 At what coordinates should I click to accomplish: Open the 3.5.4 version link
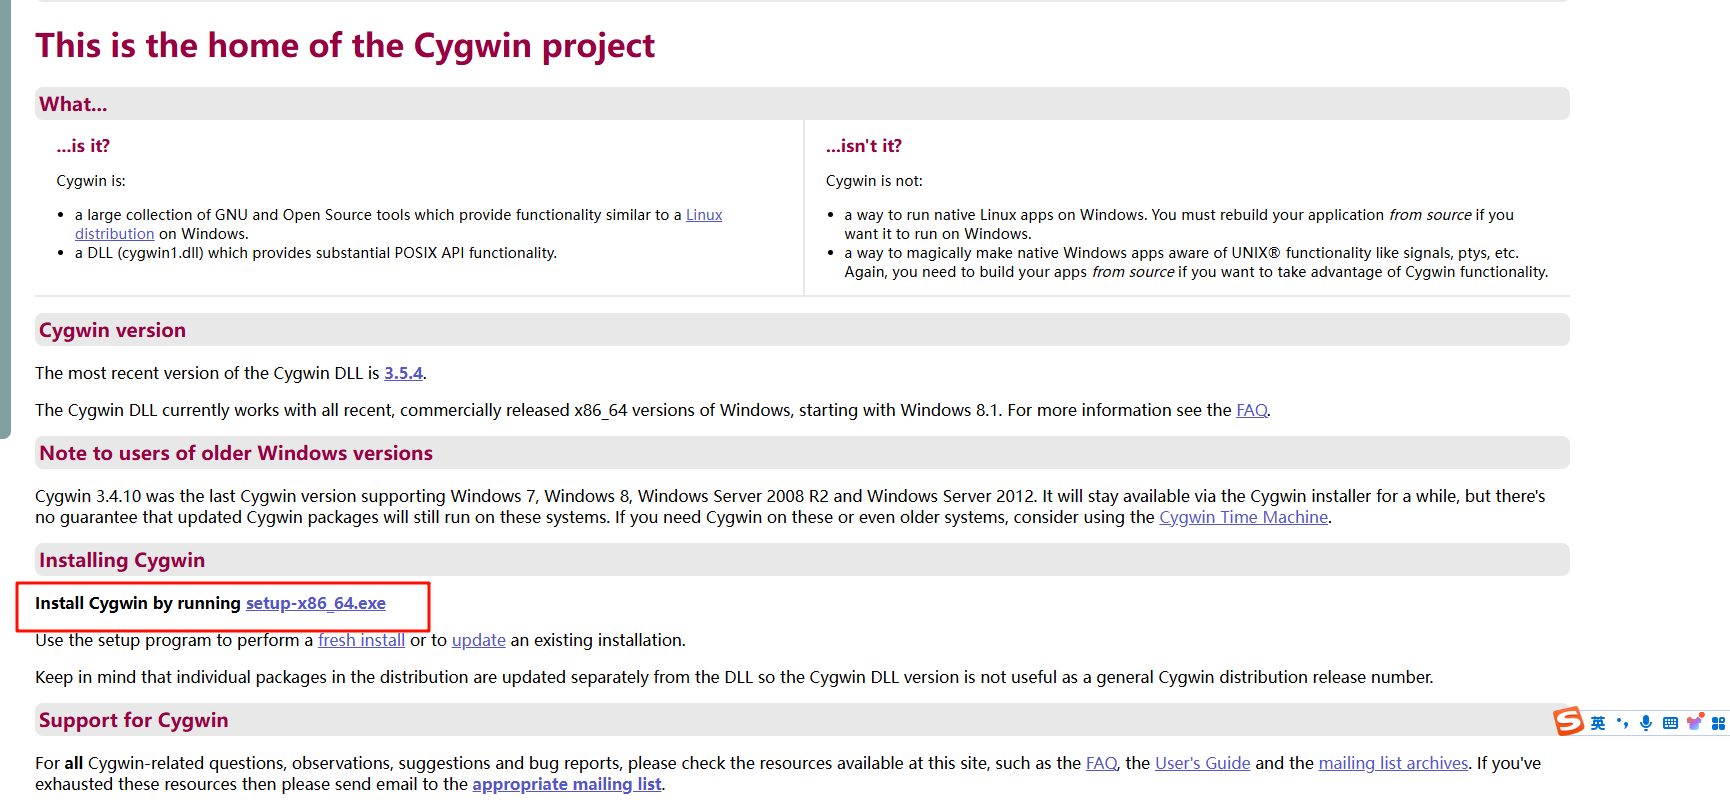coord(403,373)
